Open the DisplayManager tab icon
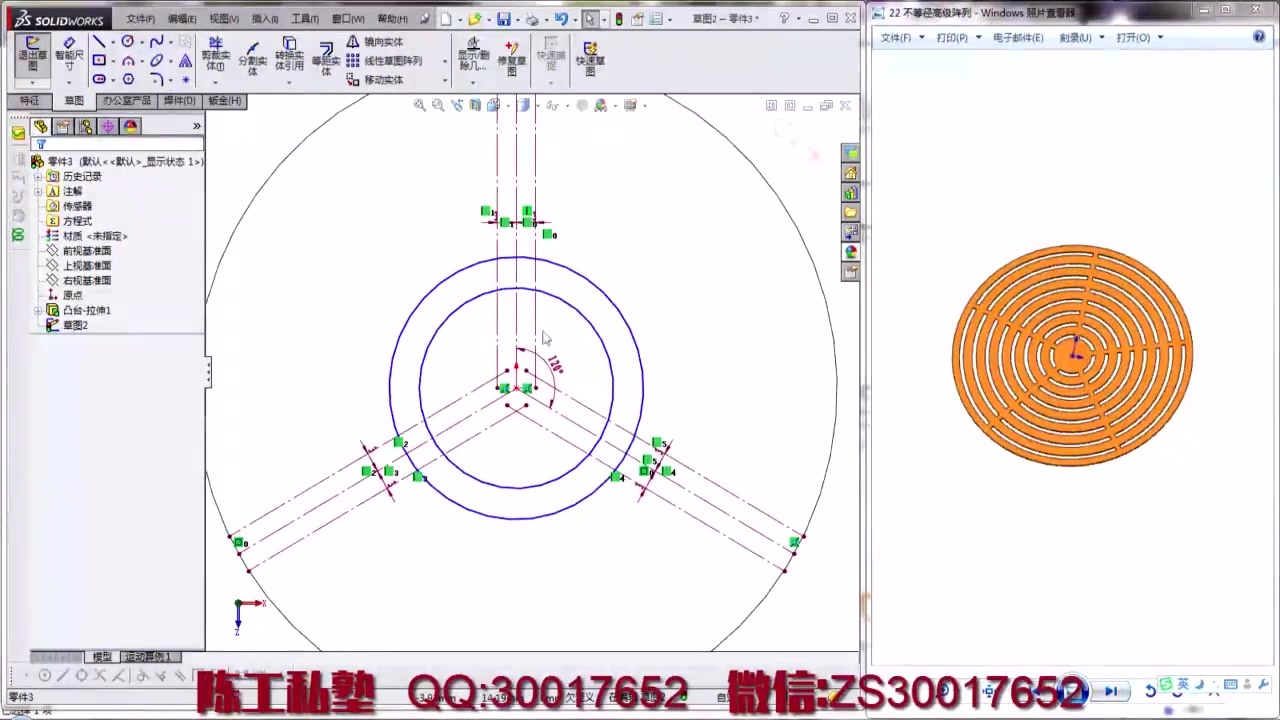 click(130, 127)
